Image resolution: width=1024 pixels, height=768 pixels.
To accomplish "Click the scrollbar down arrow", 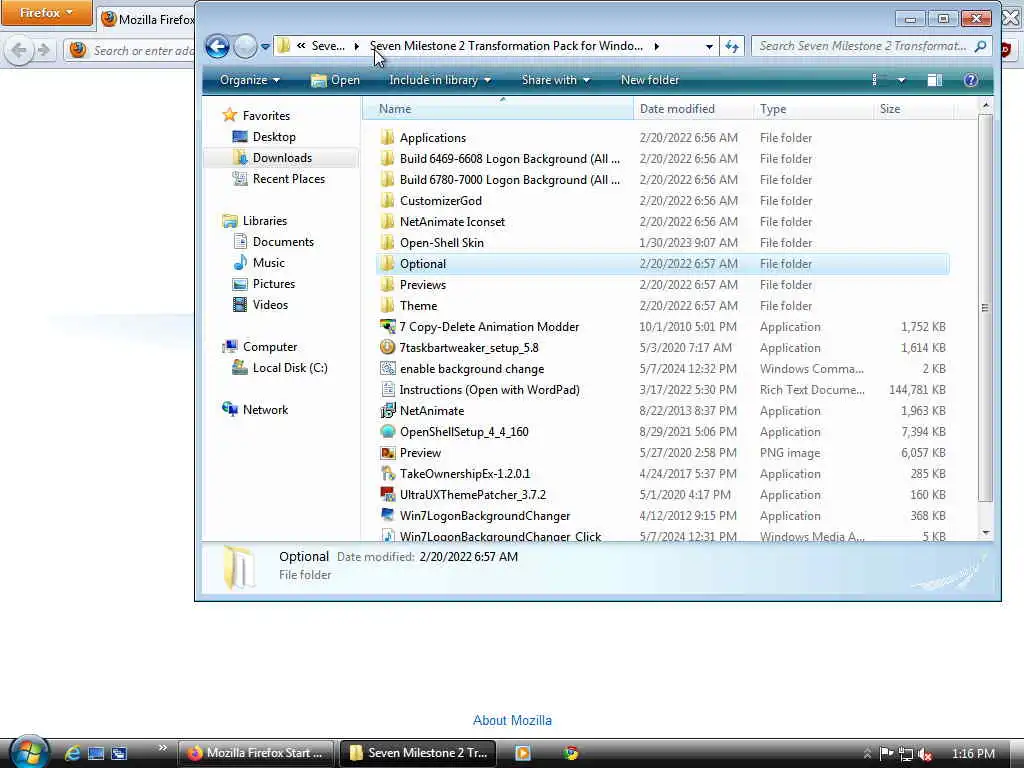I will [x=985, y=533].
